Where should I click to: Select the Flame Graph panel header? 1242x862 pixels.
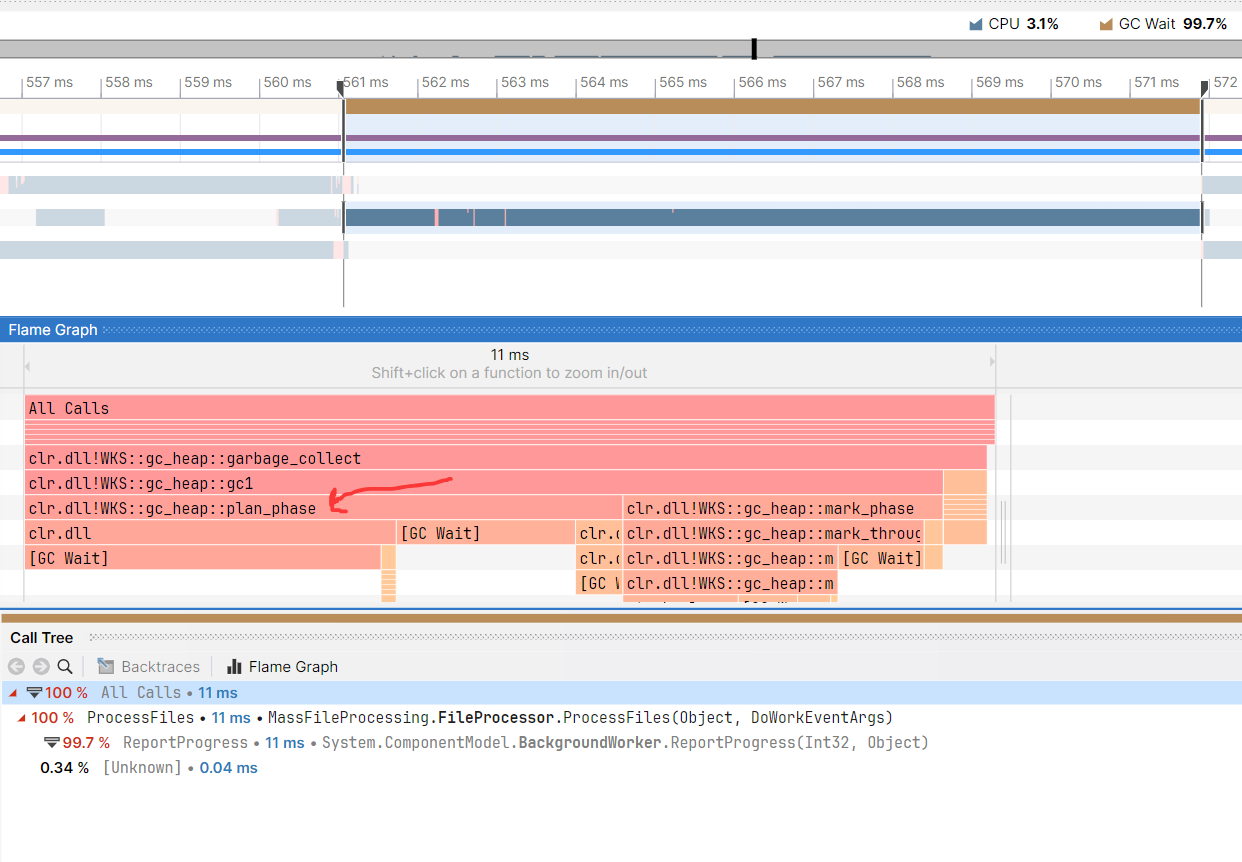(54, 330)
